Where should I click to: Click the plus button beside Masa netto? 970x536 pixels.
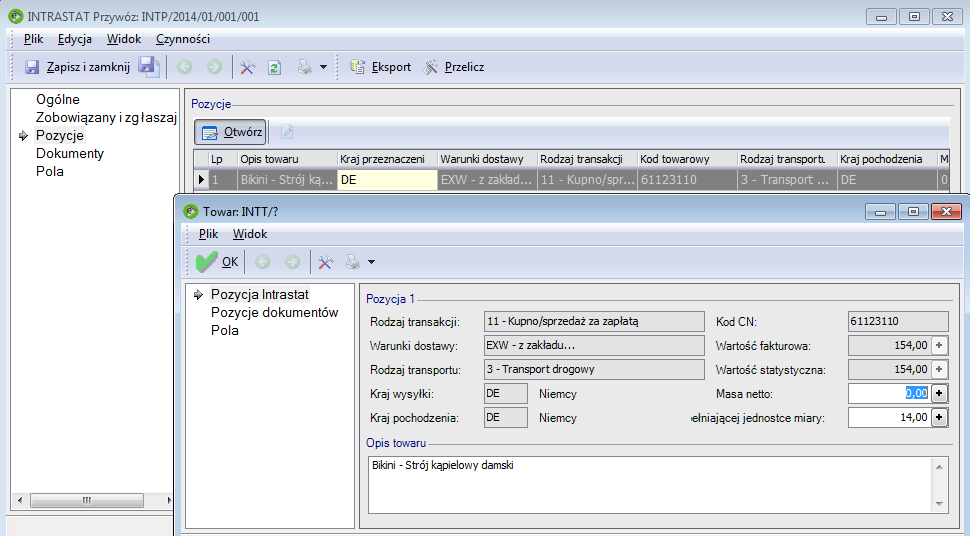click(939, 394)
